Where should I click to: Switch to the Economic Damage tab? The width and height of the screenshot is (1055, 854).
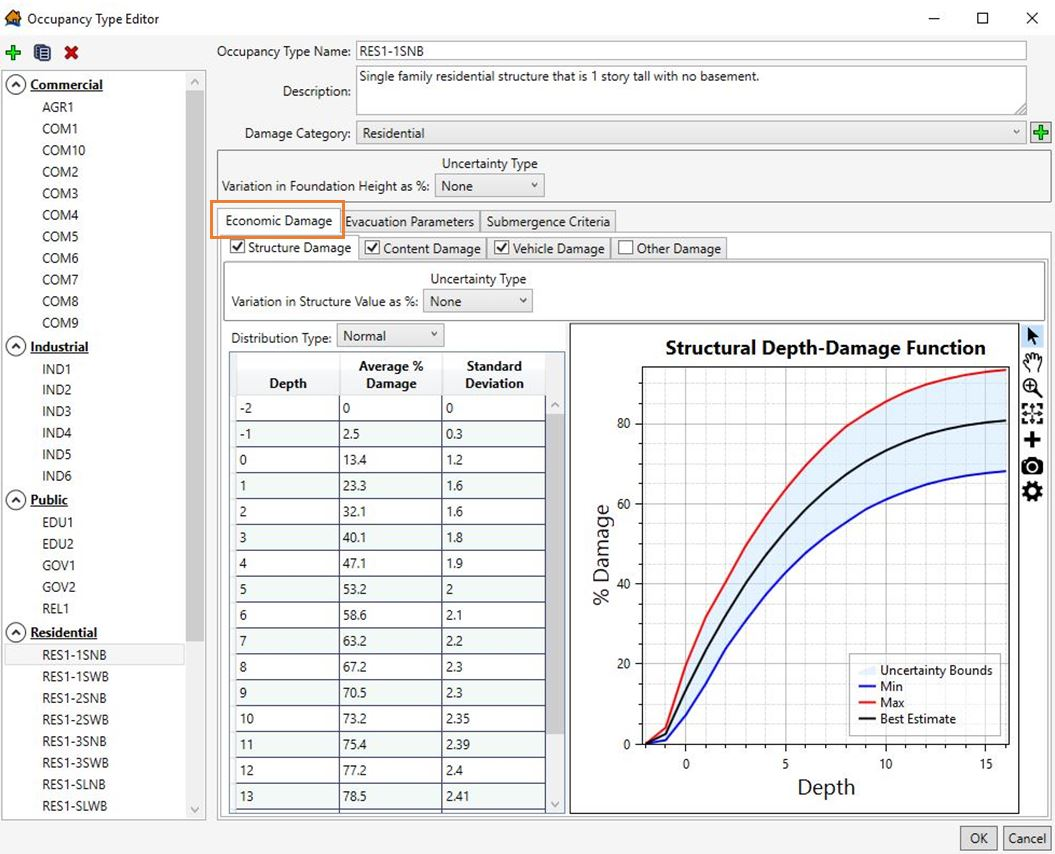point(279,221)
